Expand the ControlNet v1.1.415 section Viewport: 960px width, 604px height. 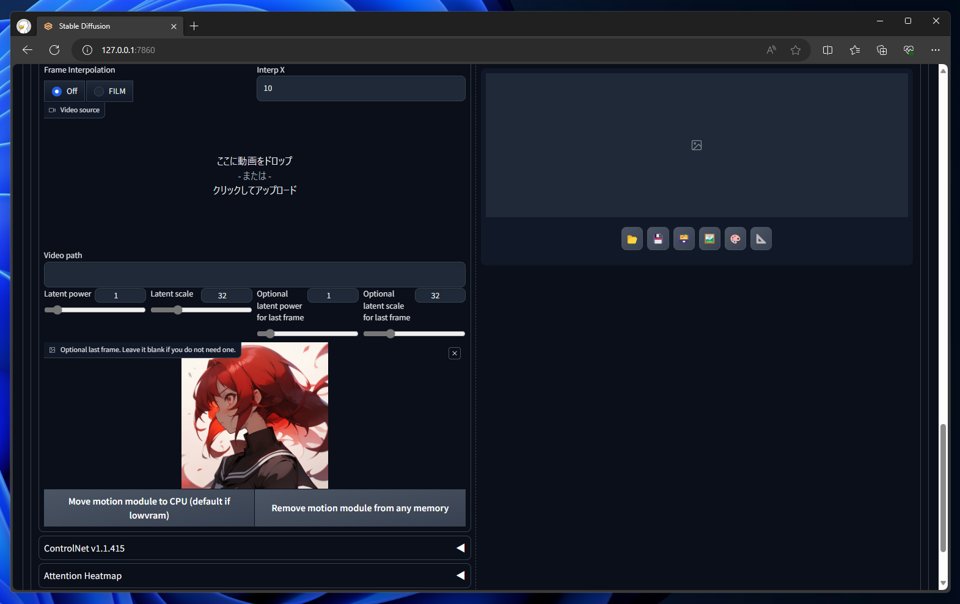pyautogui.click(x=254, y=548)
